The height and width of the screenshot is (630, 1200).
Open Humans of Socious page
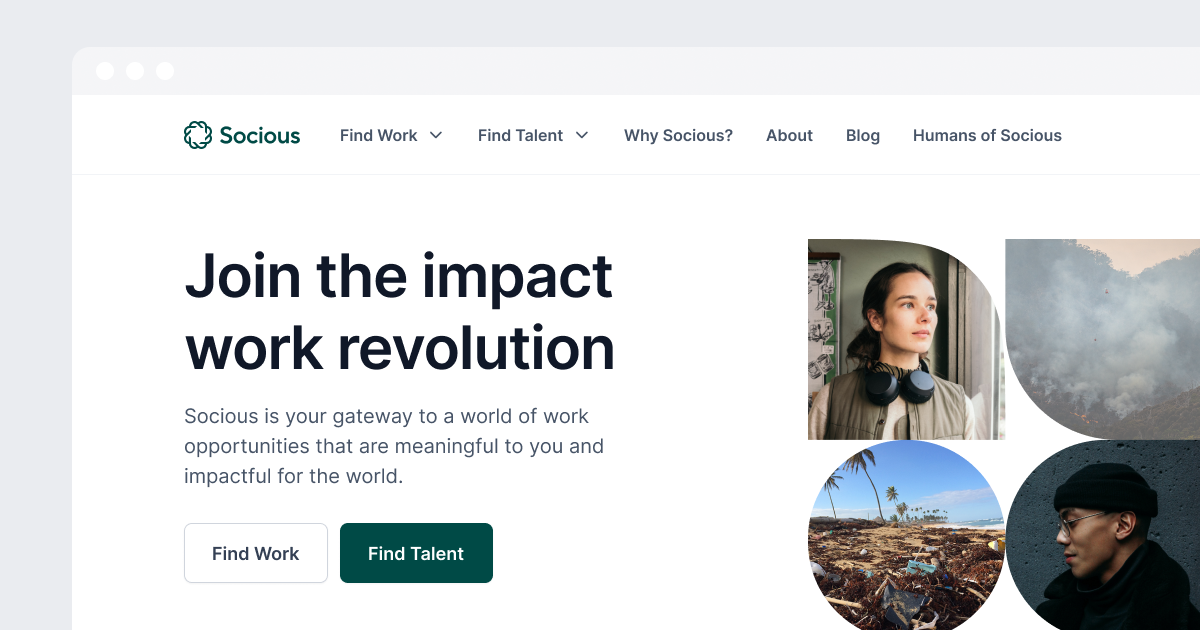[x=987, y=135]
